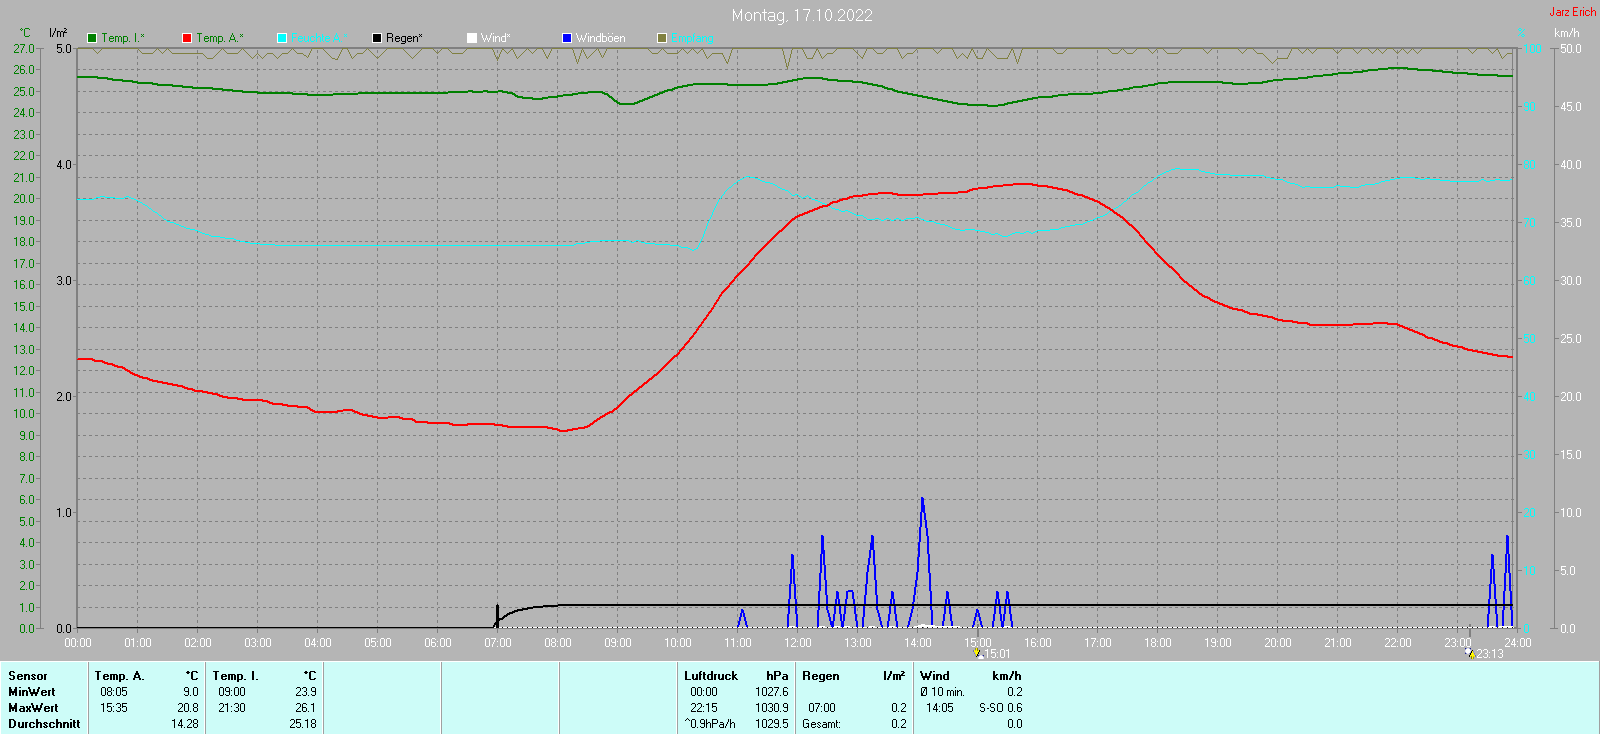Viewport: 1600px width, 734px height.
Task: Click the 18:00 label on the time axis
Action: (x=1158, y=643)
